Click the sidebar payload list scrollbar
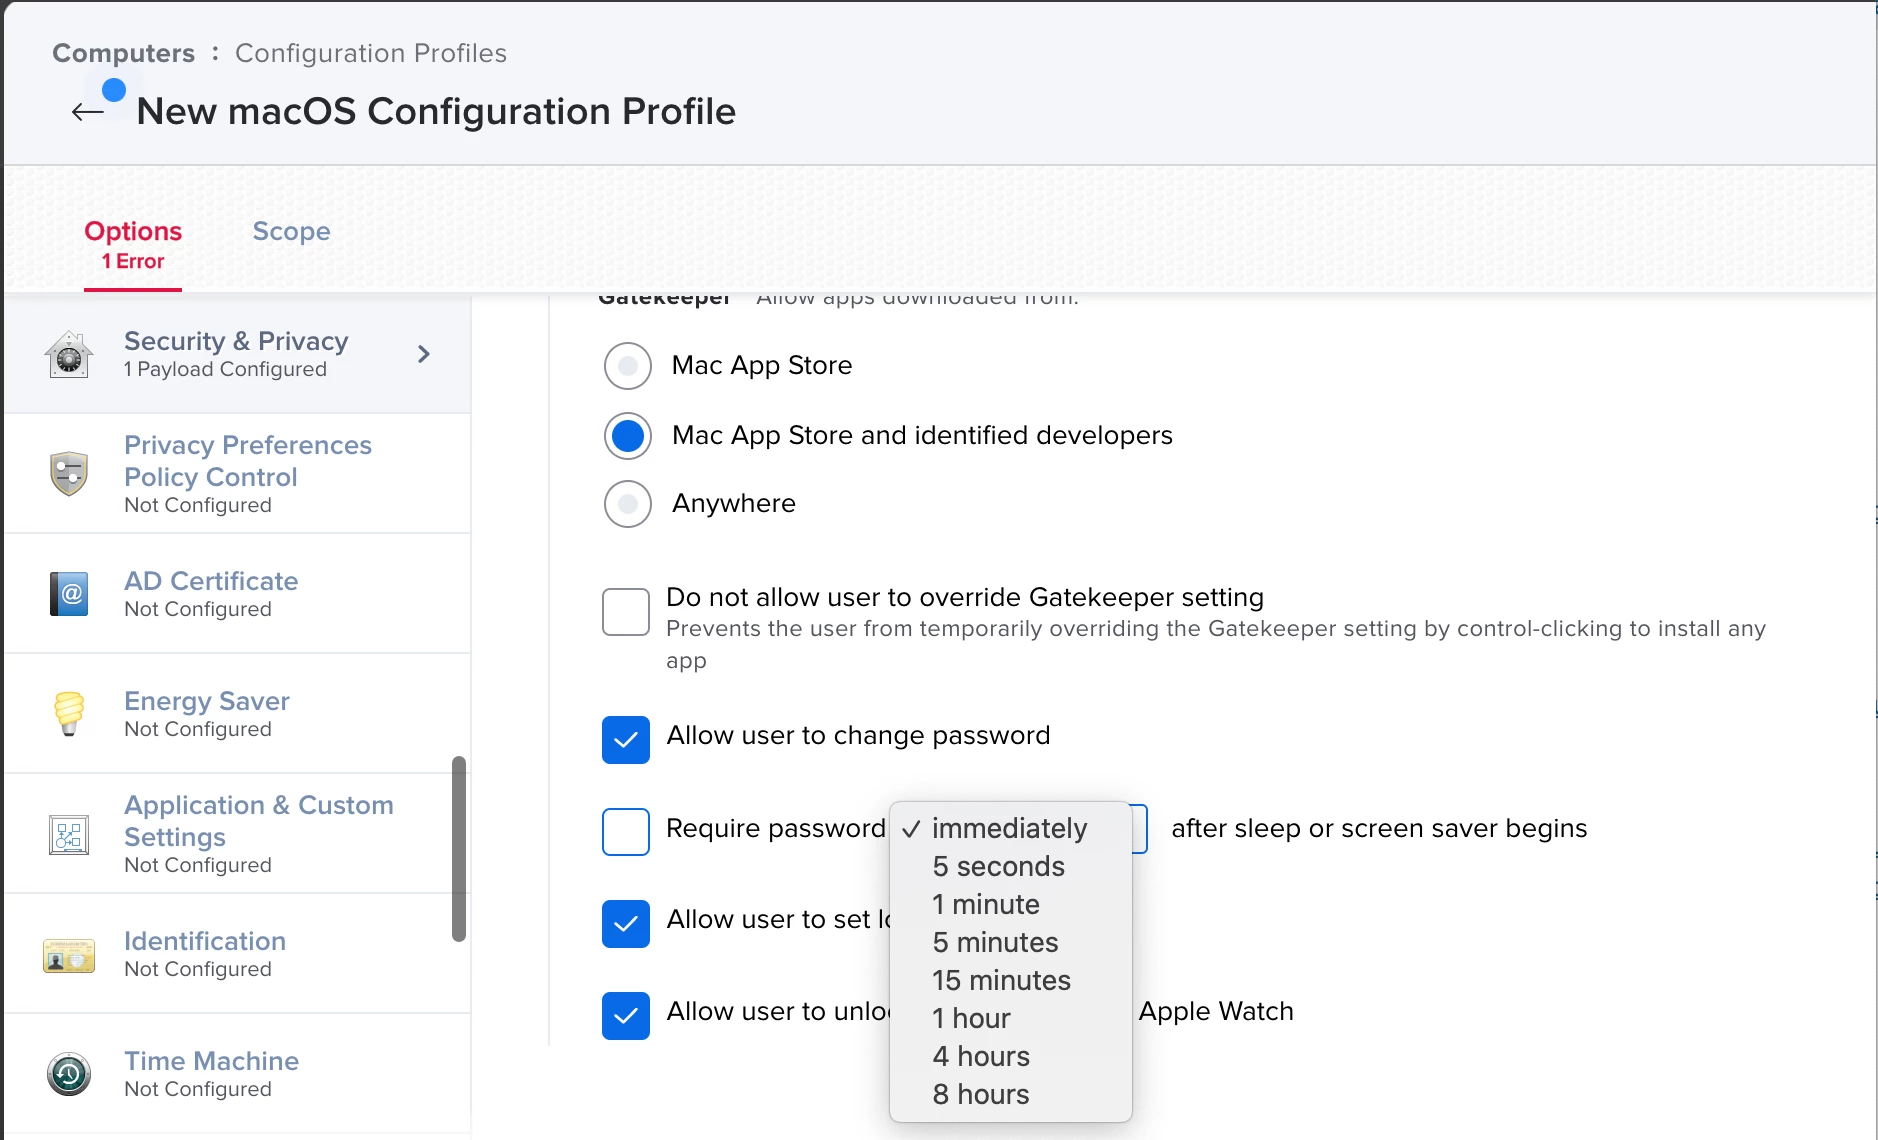1878x1140 pixels. (459, 850)
